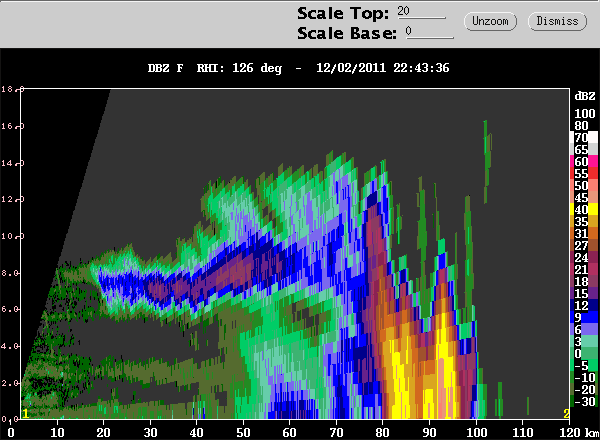
Task: Click yellow endpoint marker 2 at plot right
Action: [566, 414]
